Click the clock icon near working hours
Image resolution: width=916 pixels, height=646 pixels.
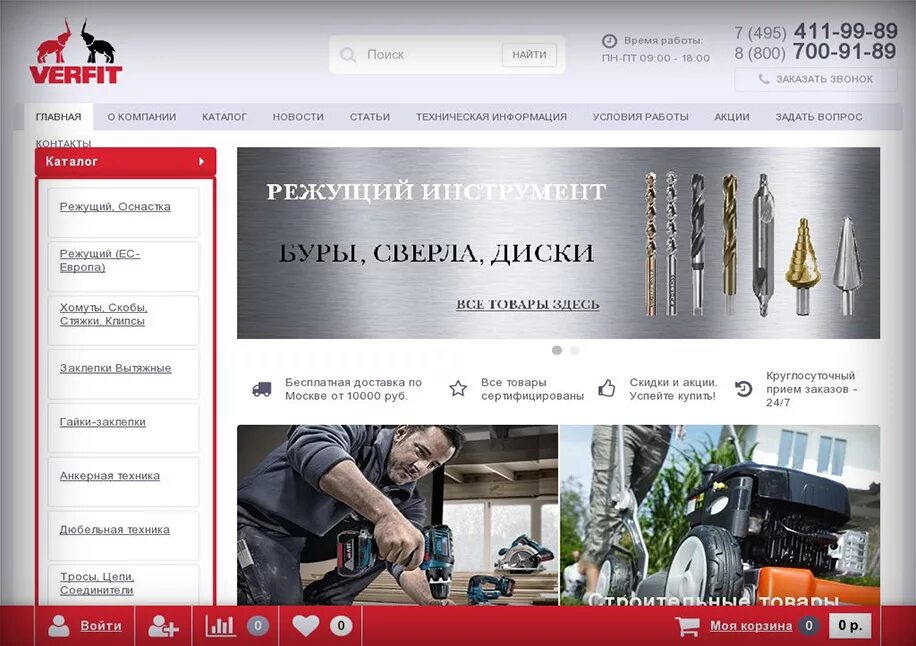609,40
